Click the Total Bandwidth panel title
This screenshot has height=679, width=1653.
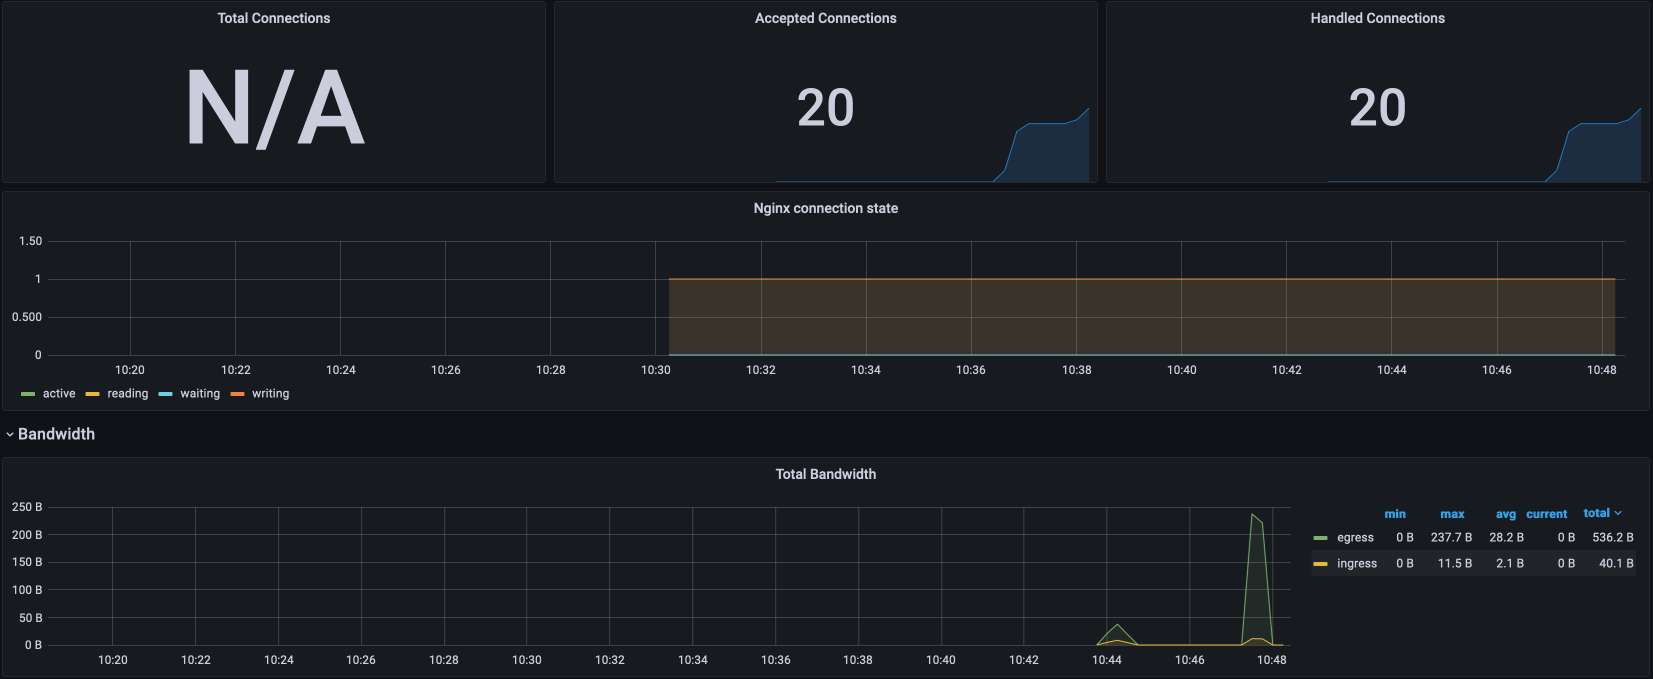tap(825, 474)
